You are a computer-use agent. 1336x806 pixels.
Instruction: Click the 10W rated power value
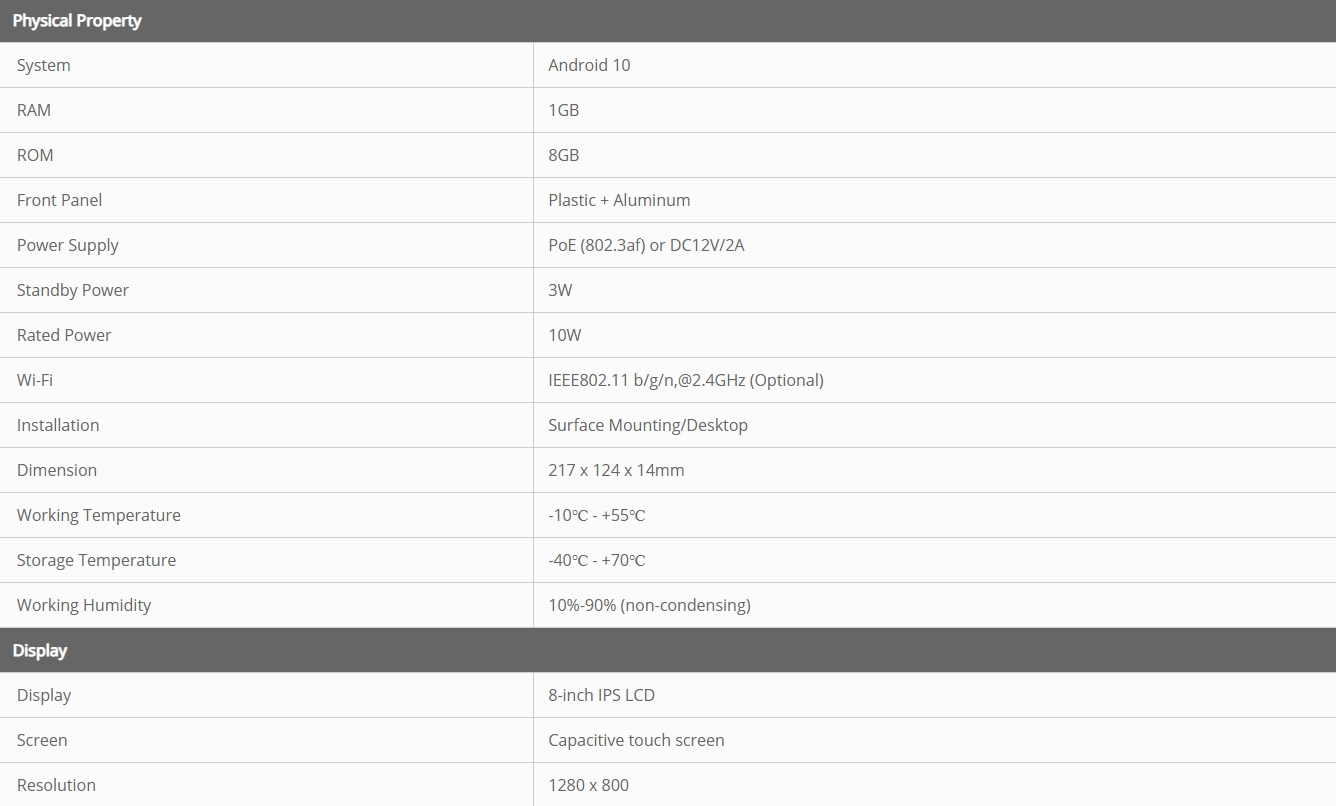(x=564, y=335)
